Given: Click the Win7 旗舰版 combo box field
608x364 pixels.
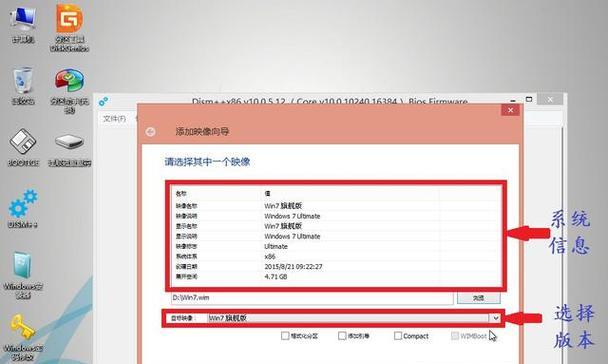Looking at the screenshot, I should (348, 318).
